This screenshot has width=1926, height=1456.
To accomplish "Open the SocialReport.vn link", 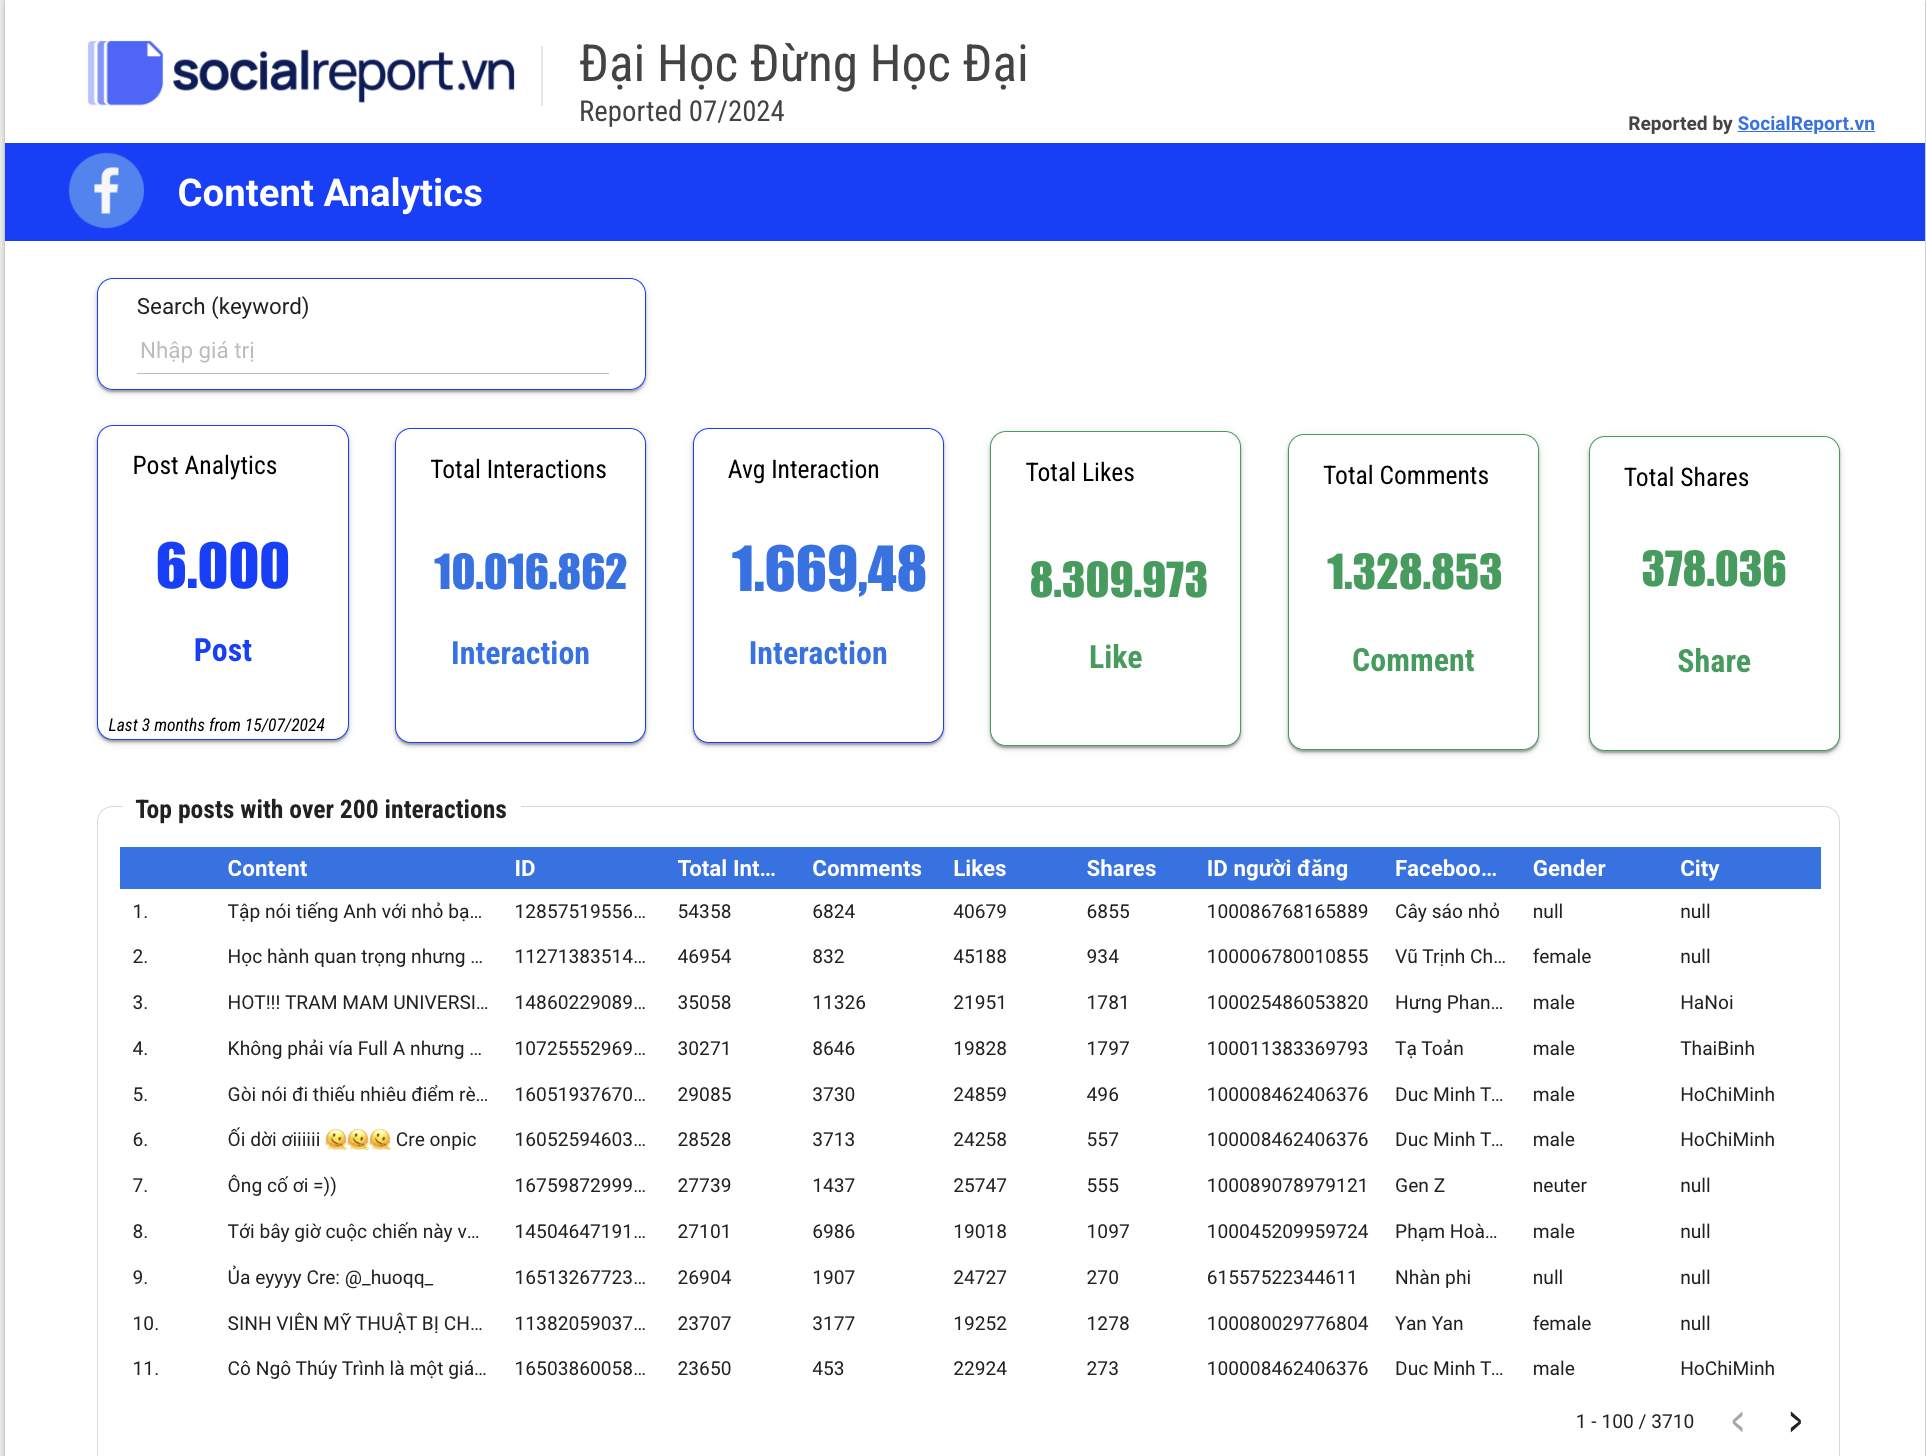I will (1805, 123).
